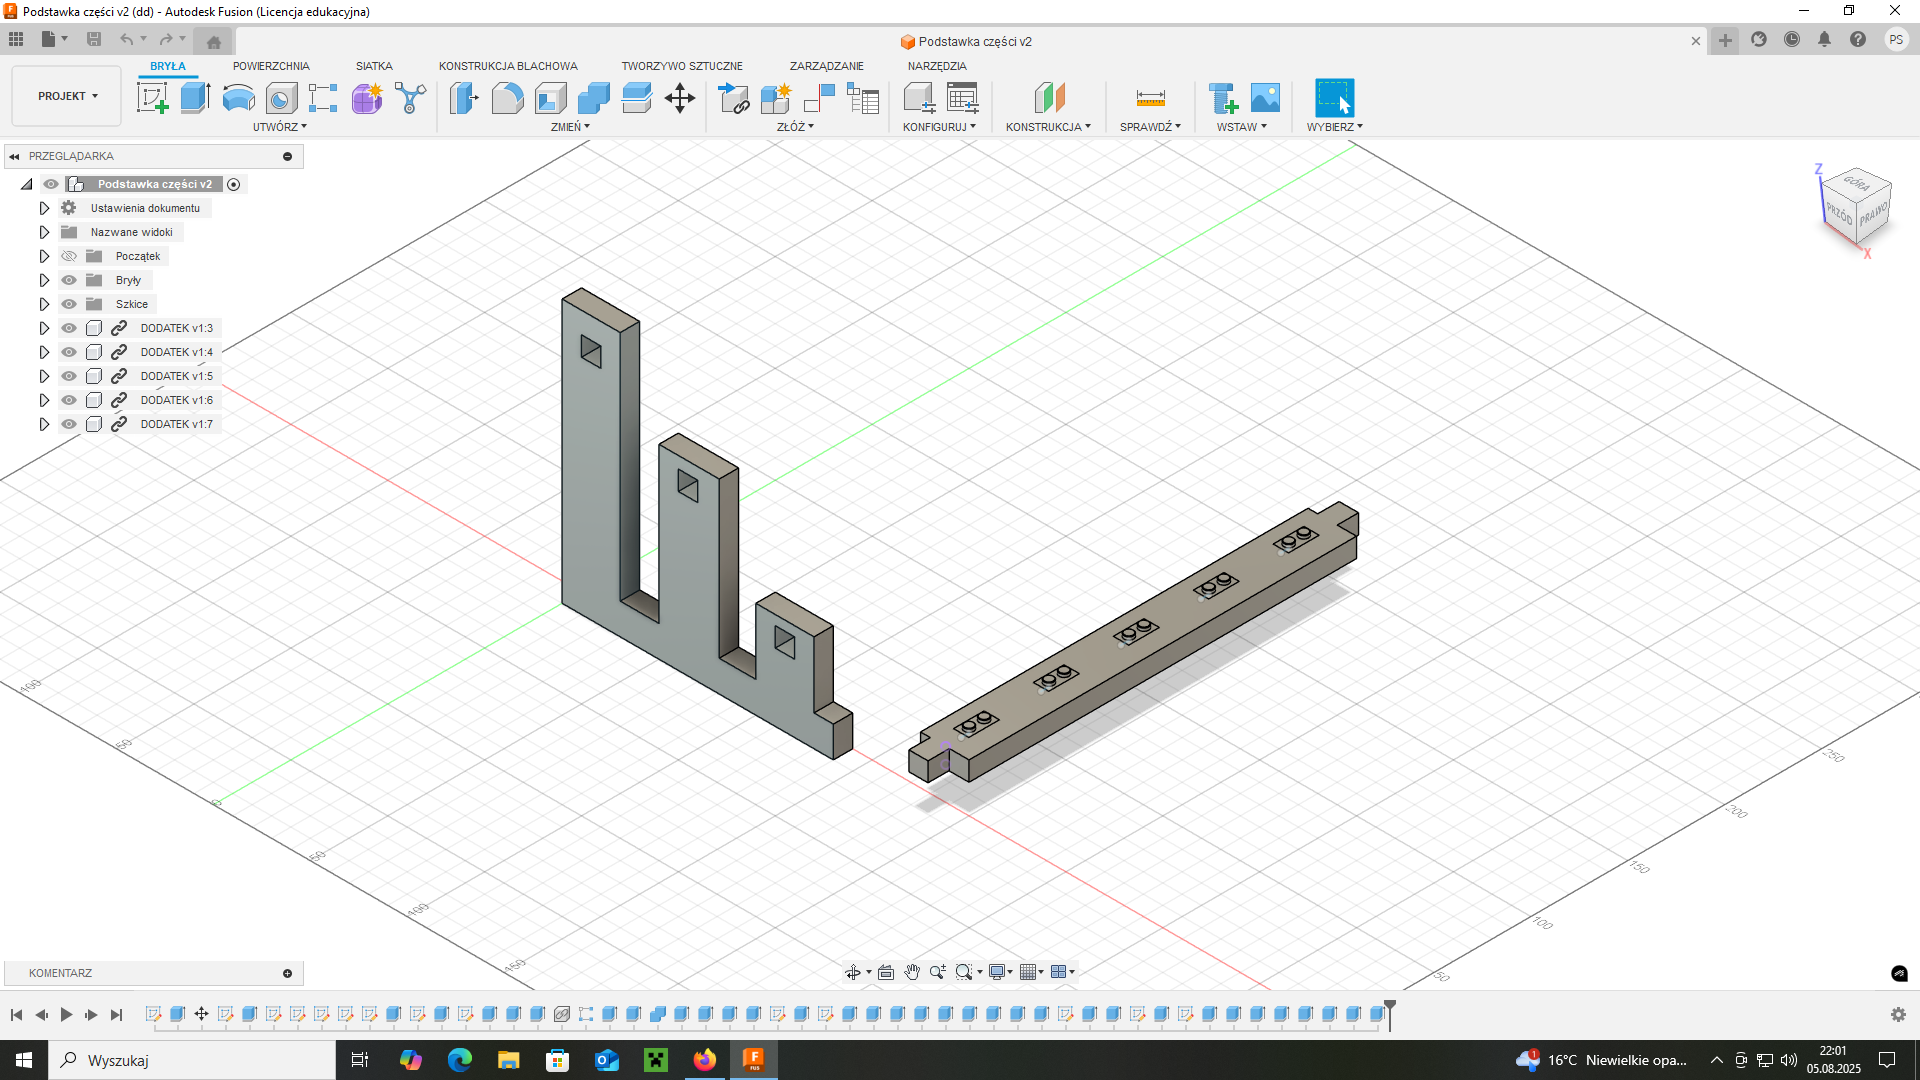Toggle visibility of the Szkice folder

tap(69, 304)
